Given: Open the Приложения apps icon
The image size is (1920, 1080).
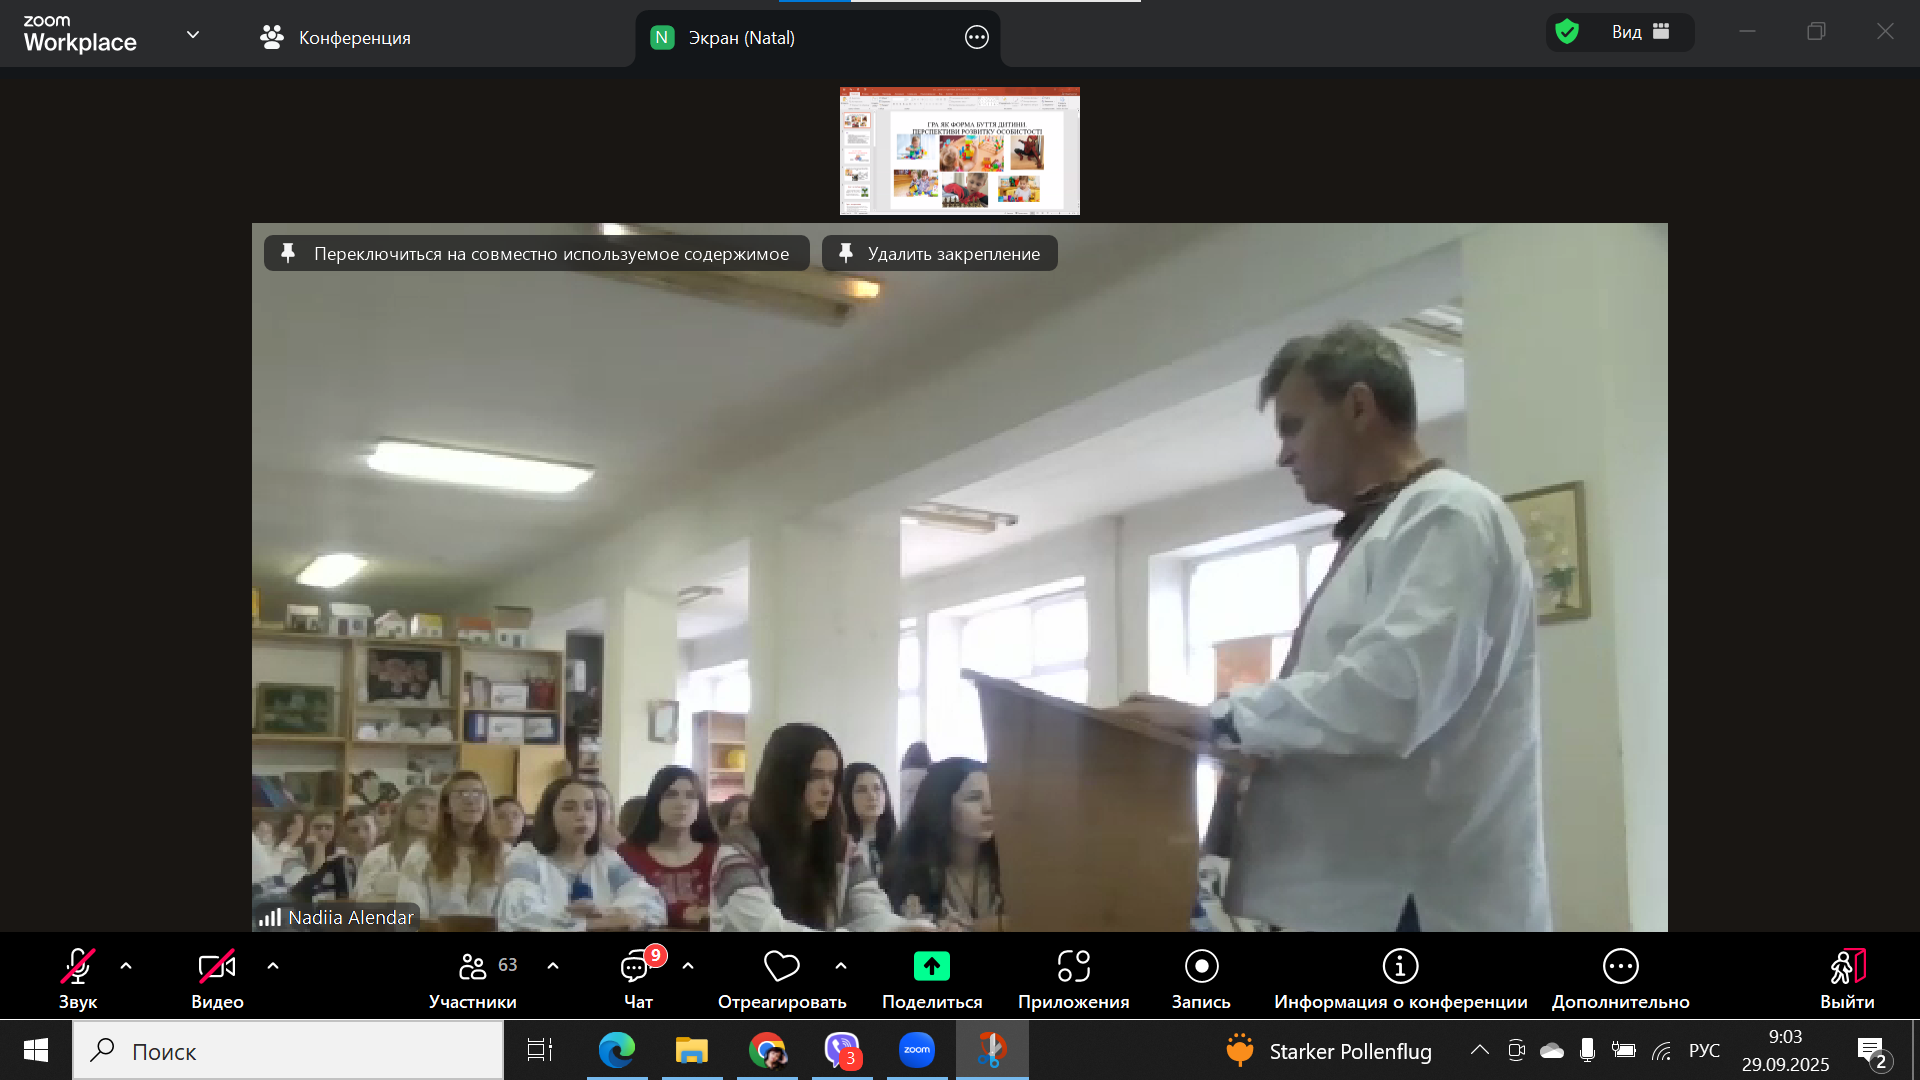Looking at the screenshot, I should click(1073, 967).
